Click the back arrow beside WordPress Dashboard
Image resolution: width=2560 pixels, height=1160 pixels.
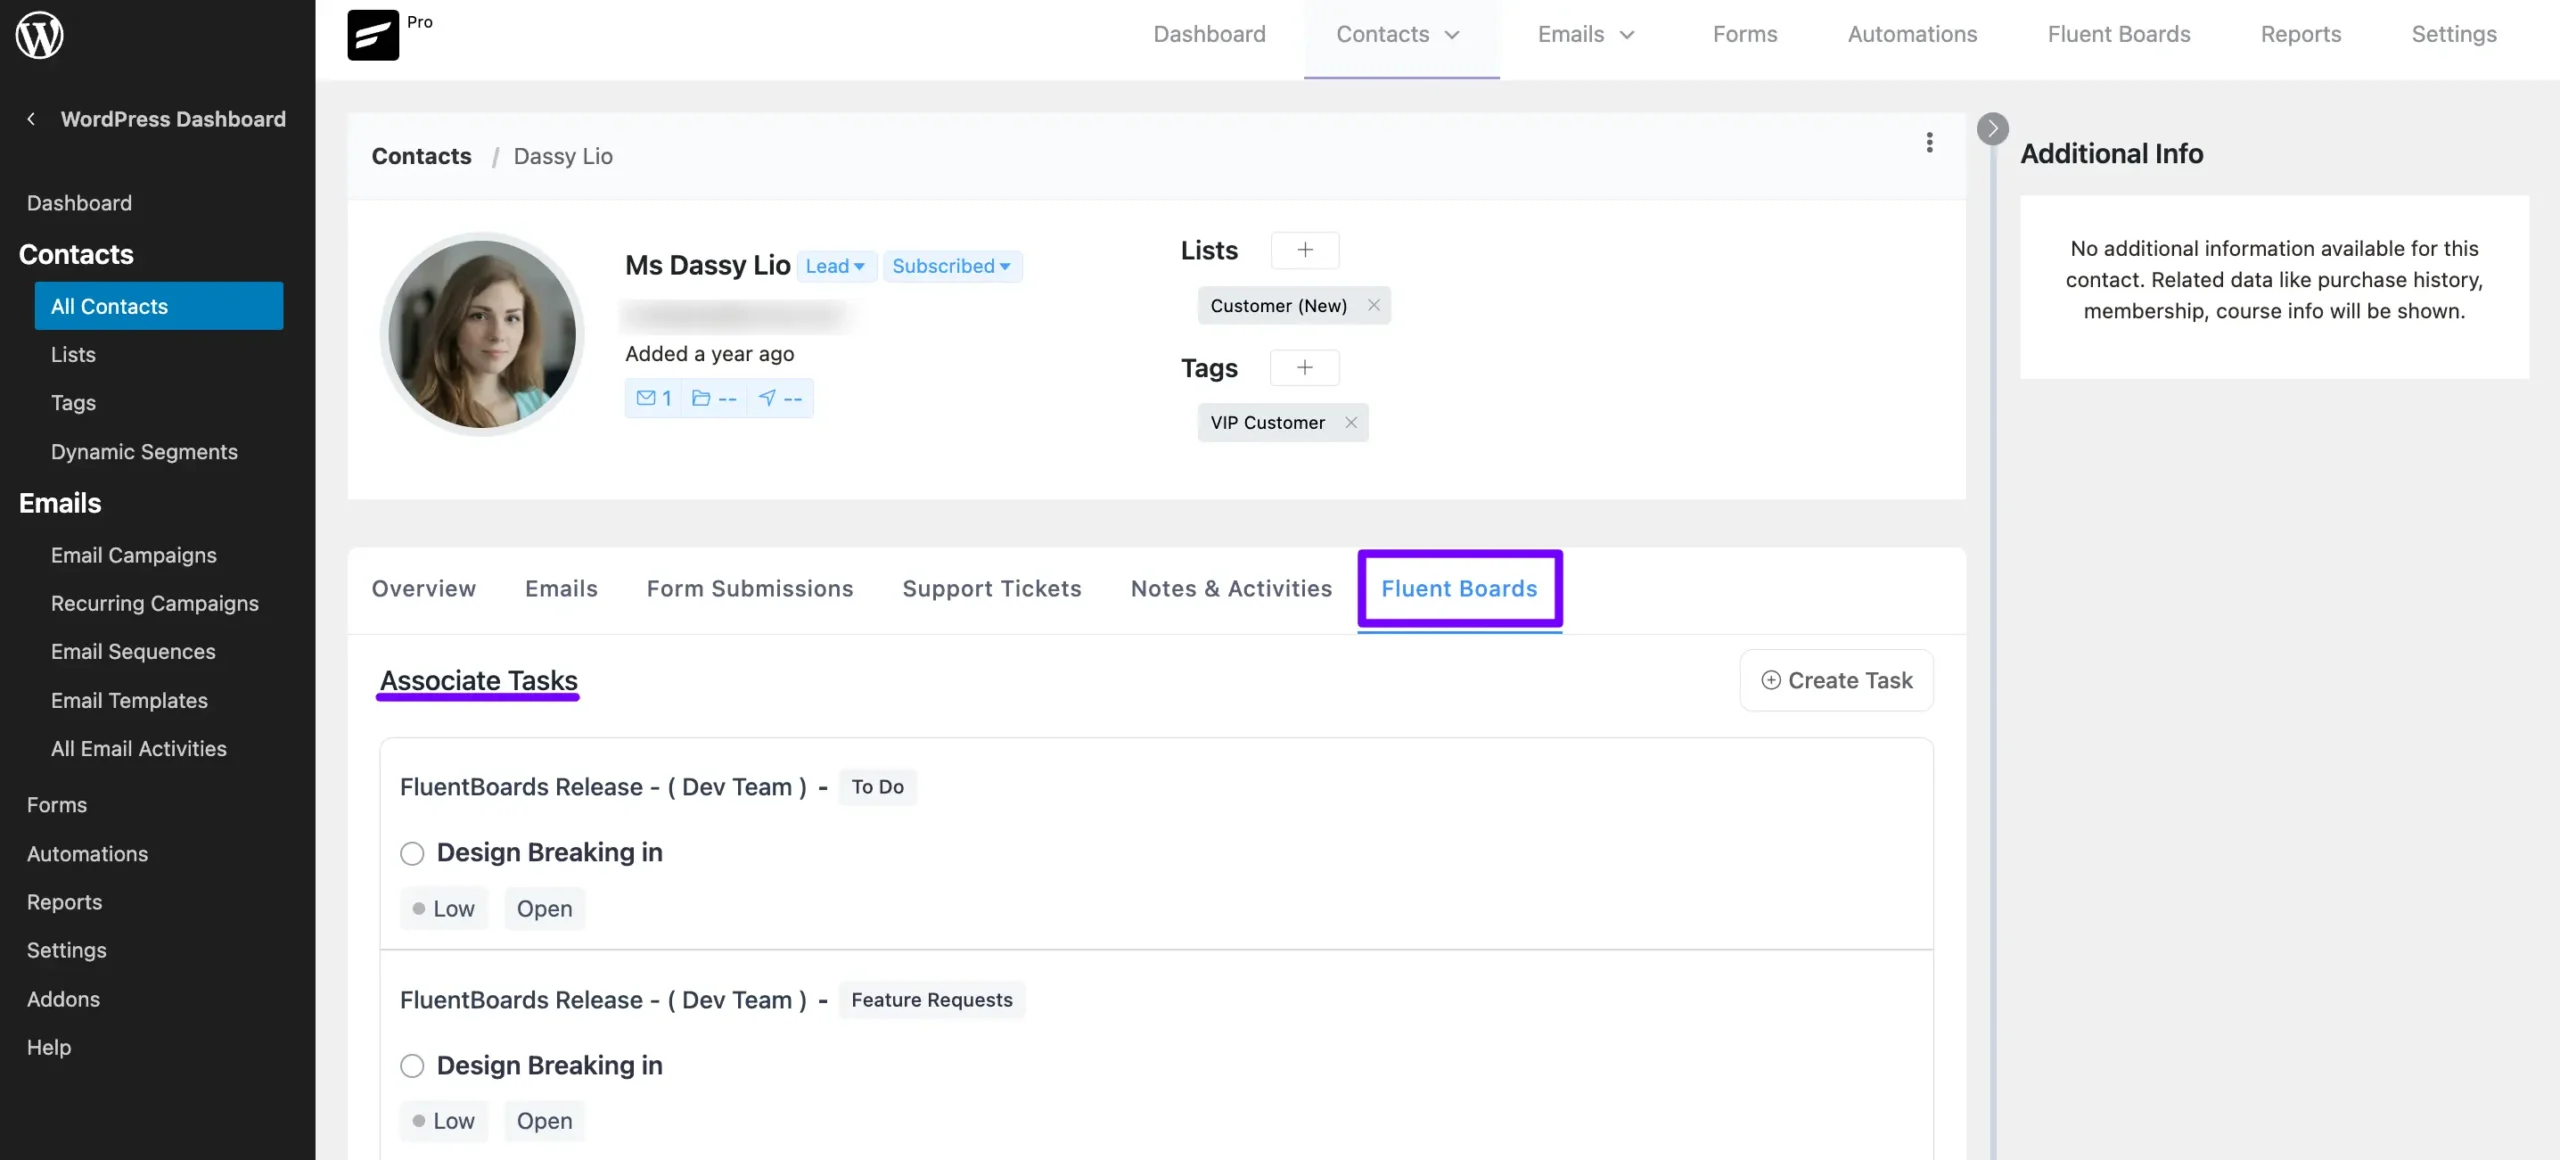[x=31, y=119]
